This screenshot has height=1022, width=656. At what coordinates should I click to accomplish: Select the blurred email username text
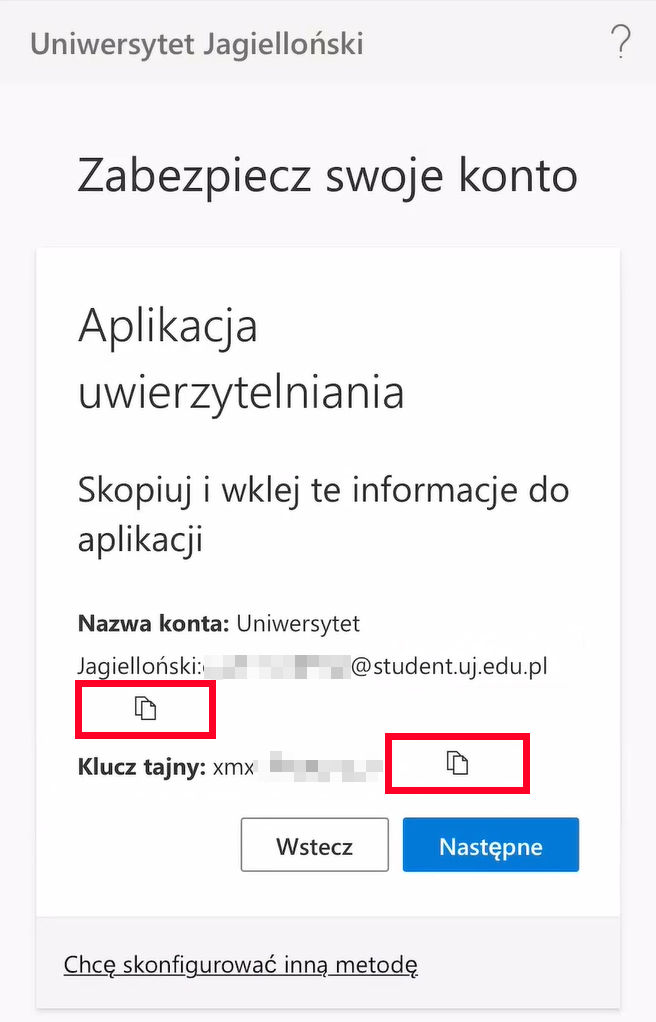(x=276, y=667)
